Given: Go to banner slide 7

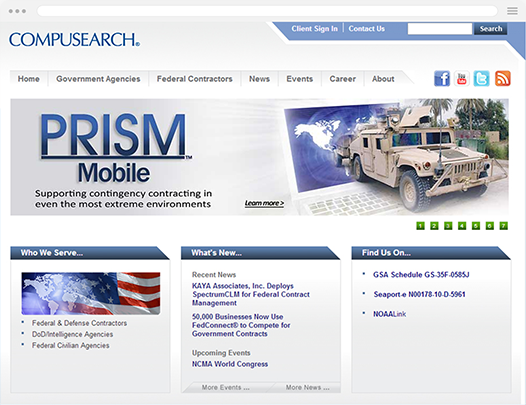Looking at the screenshot, I should tap(504, 226).
